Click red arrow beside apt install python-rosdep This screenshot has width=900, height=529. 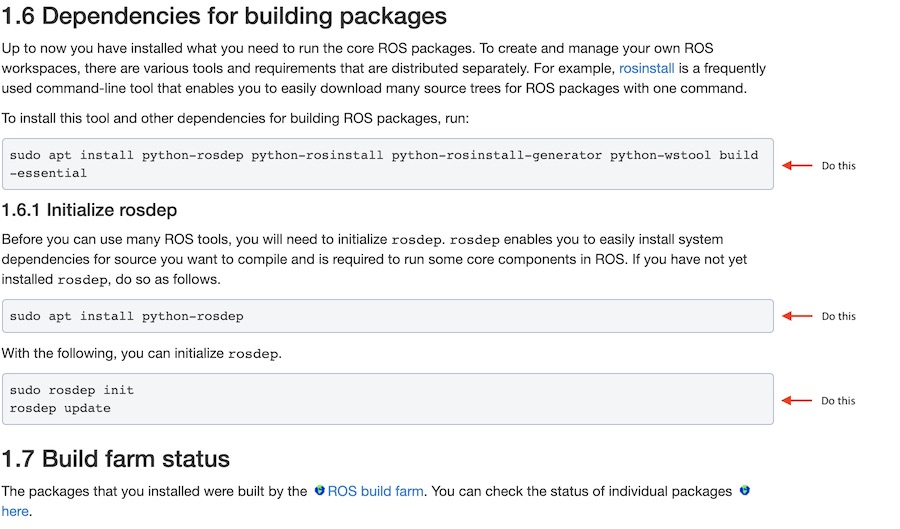(x=797, y=316)
